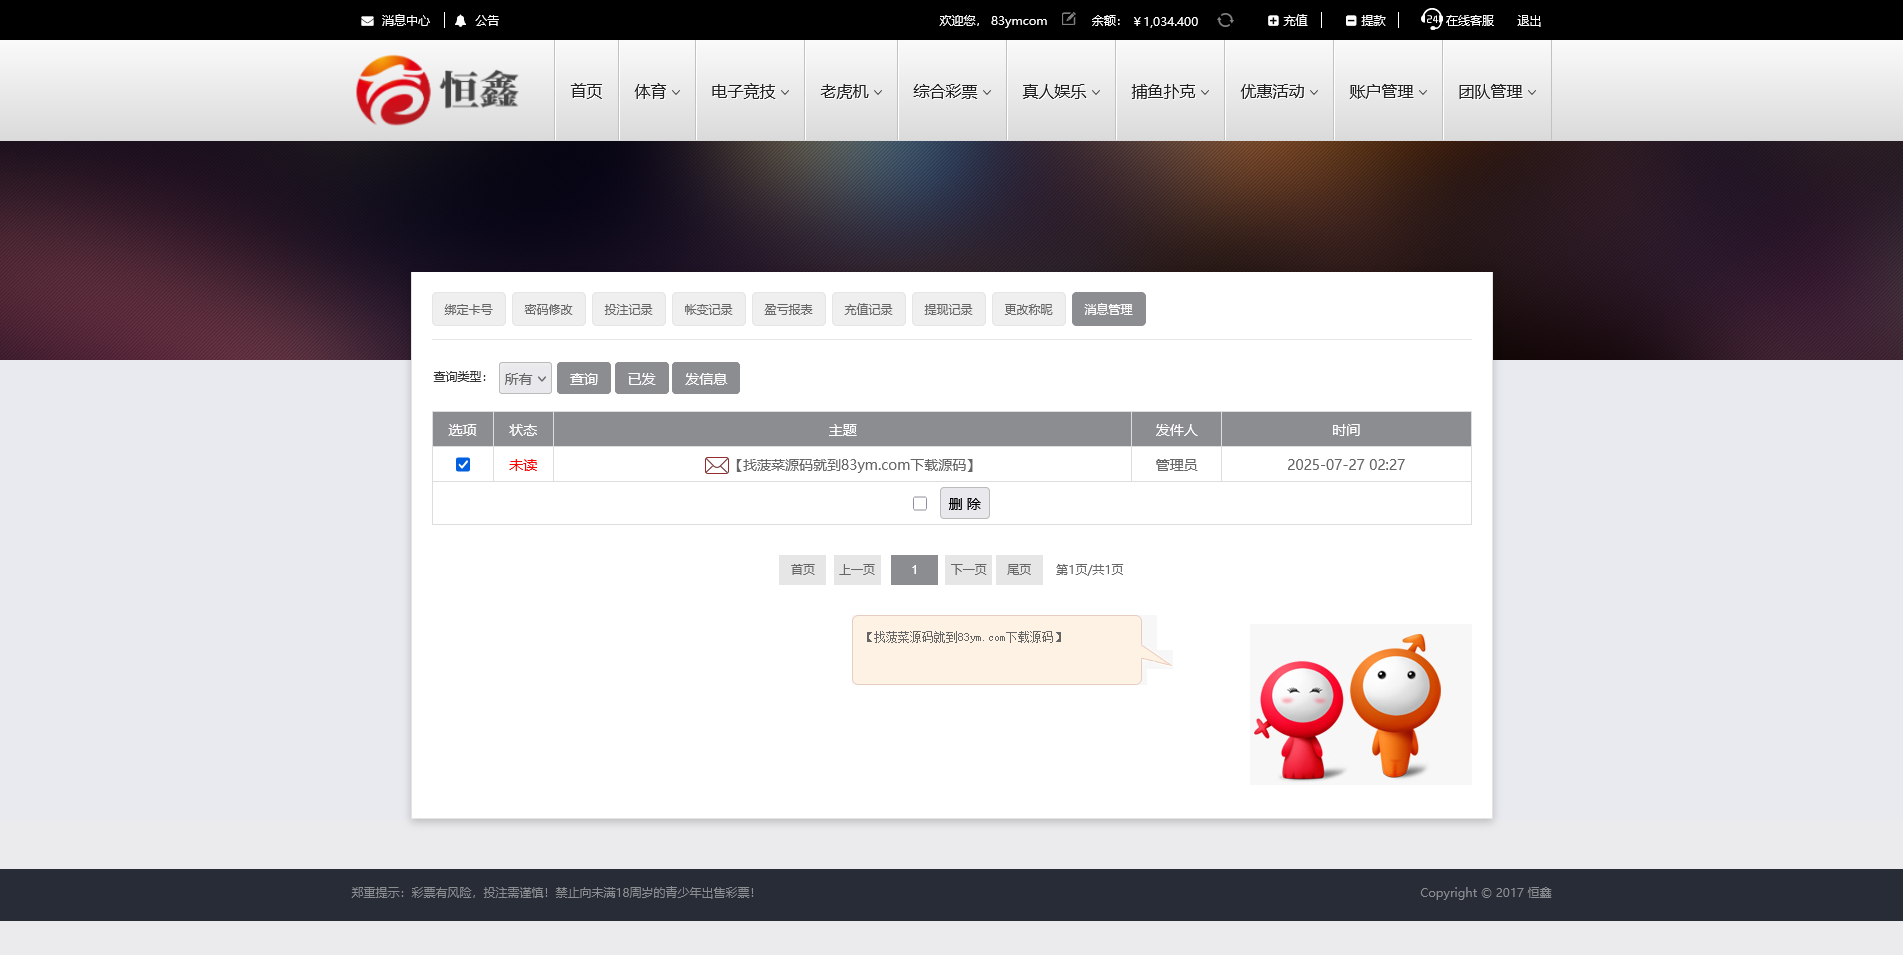
Task: Click the 主题 column header
Action: 842,430
